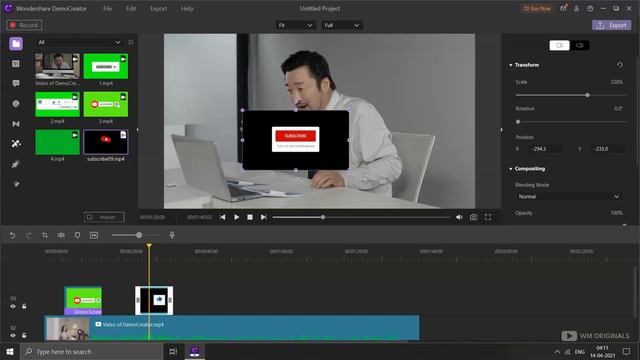Open the Help menu
This screenshot has height=360, width=640.
187,9
